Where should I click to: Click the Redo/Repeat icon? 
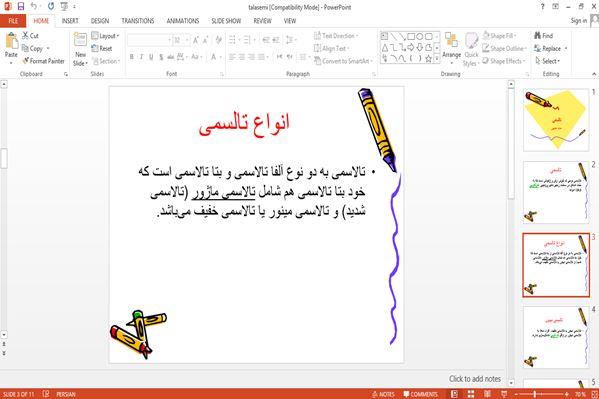coord(51,6)
